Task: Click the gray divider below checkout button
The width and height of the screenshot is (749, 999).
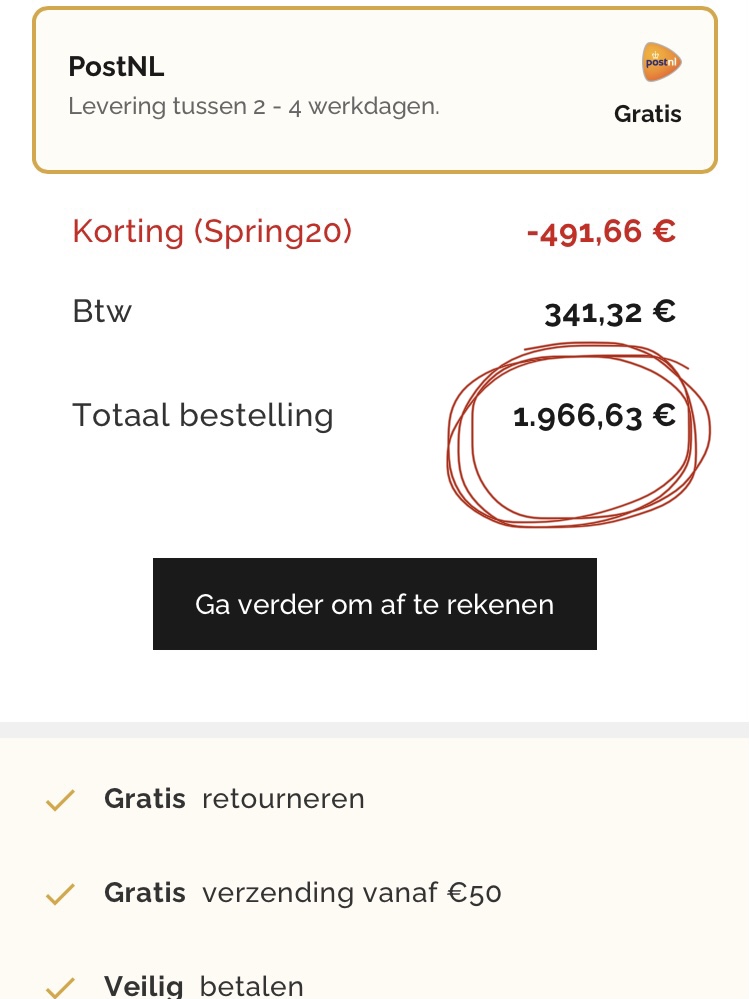Action: pyautogui.click(x=374, y=729)
